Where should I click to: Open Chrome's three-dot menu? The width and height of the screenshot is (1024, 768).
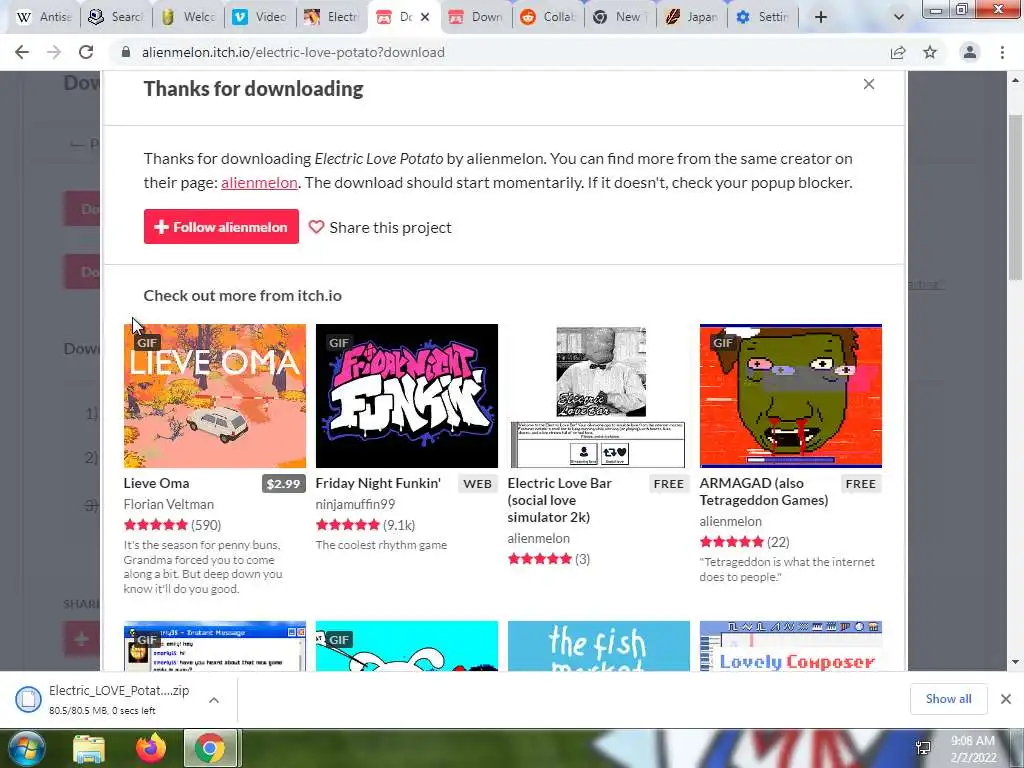point(1002,52)
